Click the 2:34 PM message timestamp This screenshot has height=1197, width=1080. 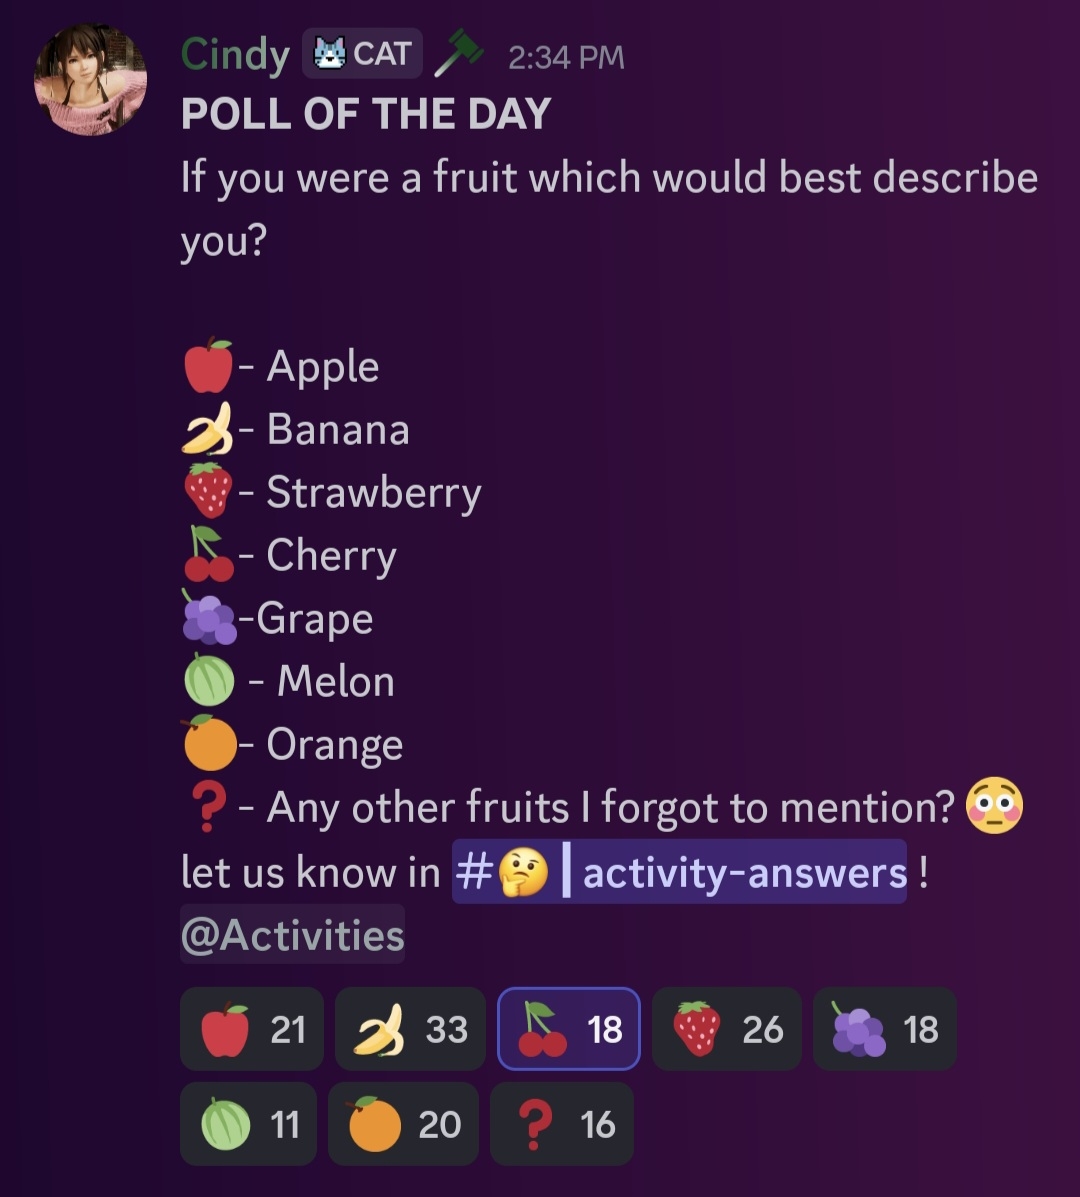point(566,58)
